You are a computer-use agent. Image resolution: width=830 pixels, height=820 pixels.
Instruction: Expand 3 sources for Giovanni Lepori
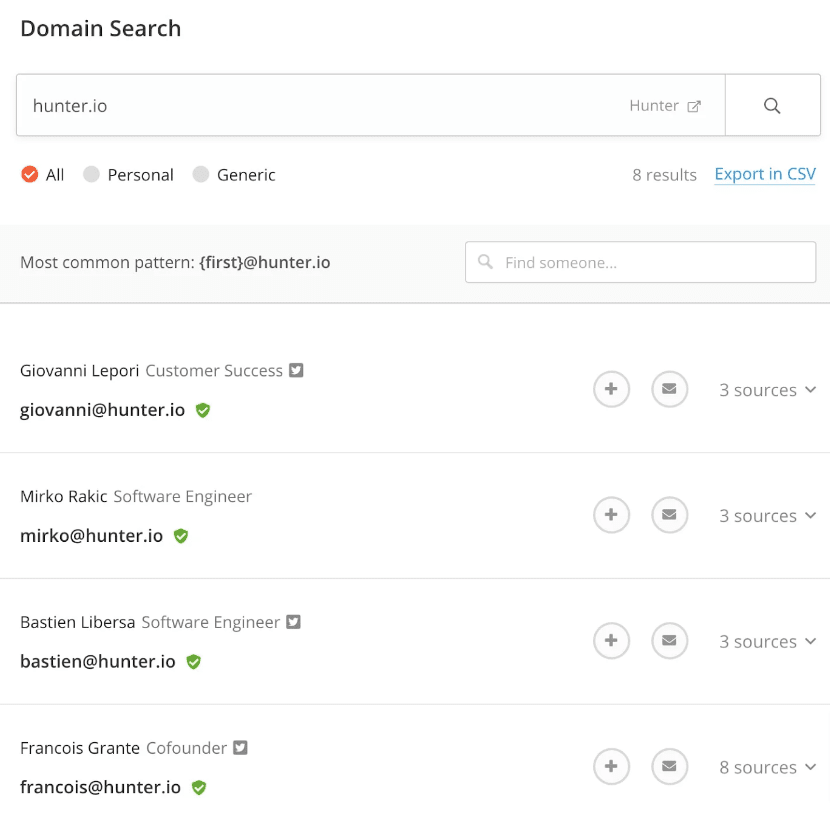pos(767,390)
